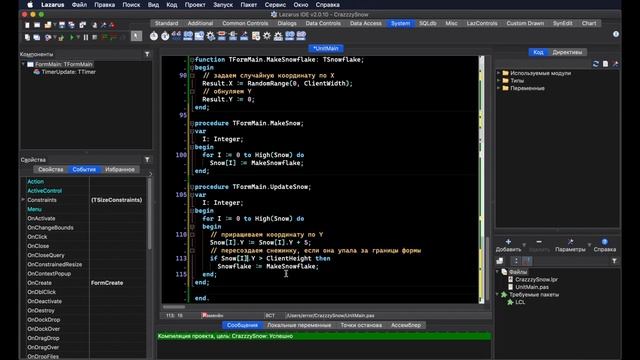Screen dimensions: 640x360
Task: Click the last palette component icon
Action: pos(301,36)
